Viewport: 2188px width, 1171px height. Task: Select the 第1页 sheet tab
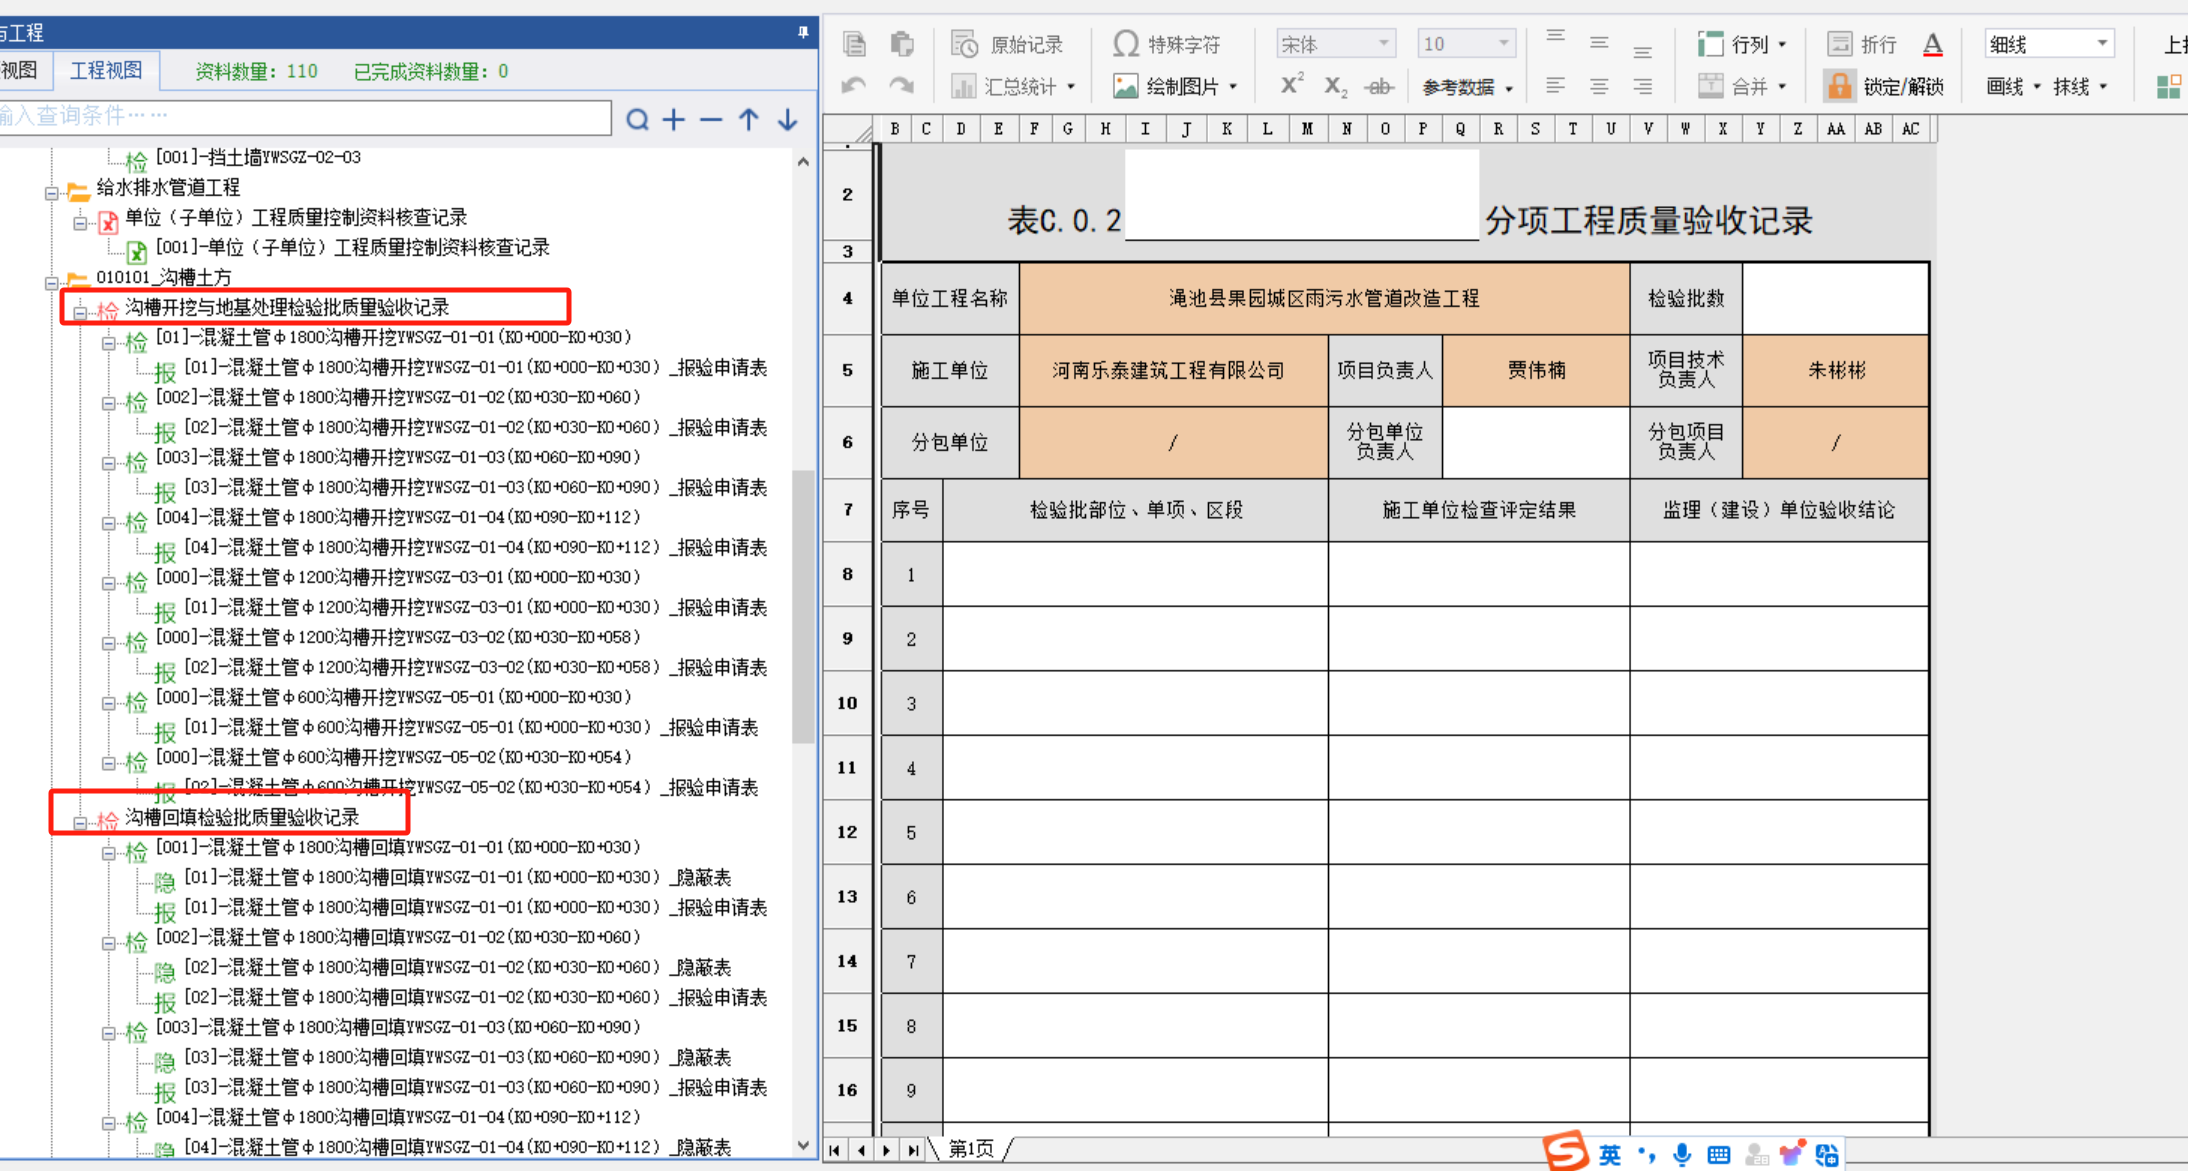coord(970,1149)
